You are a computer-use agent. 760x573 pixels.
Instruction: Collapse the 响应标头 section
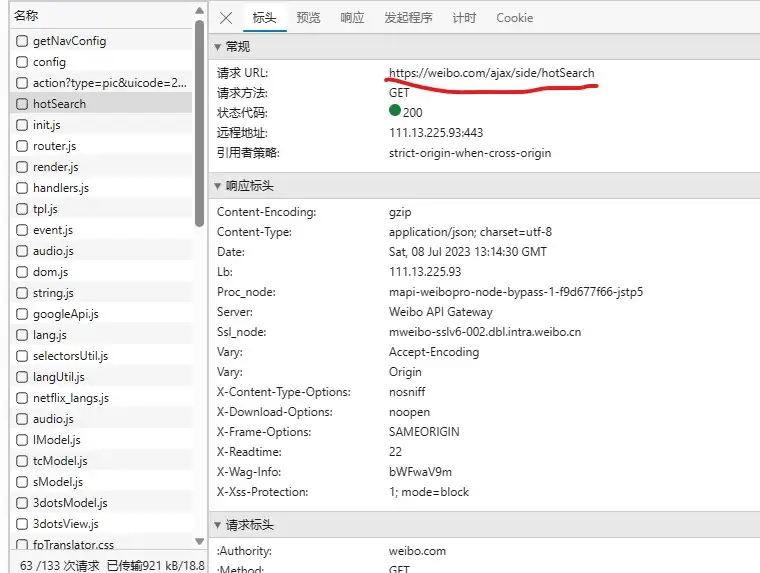[218, 186]
